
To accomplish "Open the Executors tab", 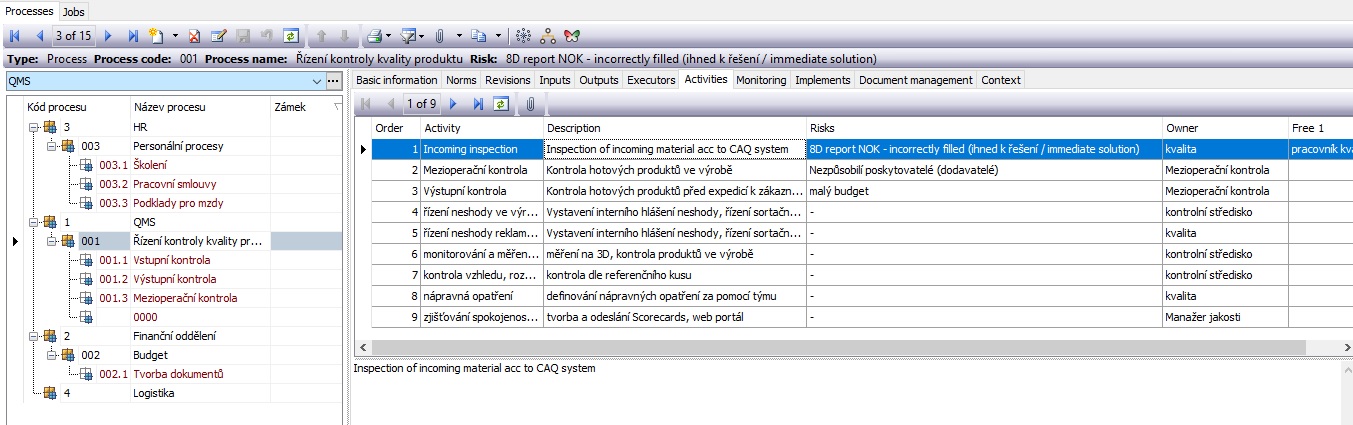I will click(x=651, y=80).
